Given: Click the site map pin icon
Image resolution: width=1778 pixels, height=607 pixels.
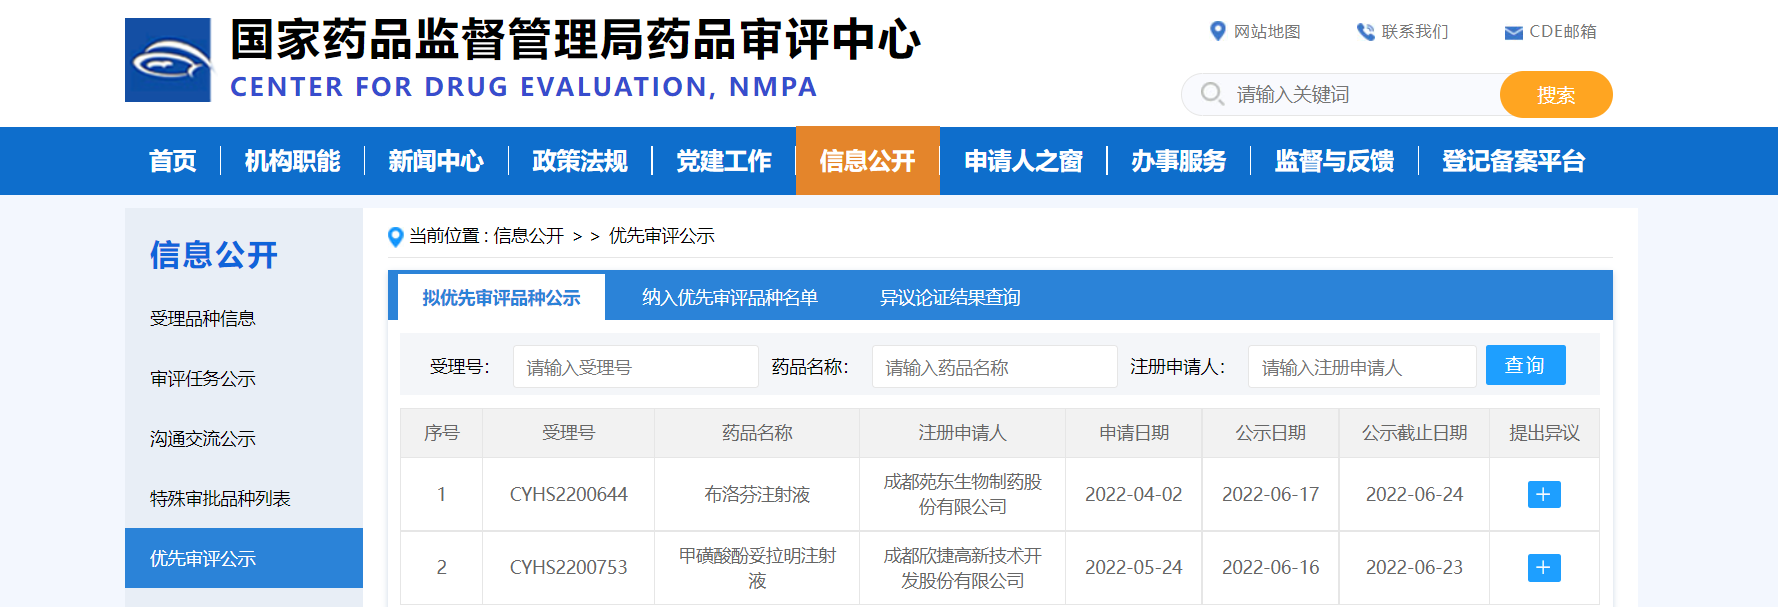Looking at the screenshot, I should click(x=1217, y=31).
